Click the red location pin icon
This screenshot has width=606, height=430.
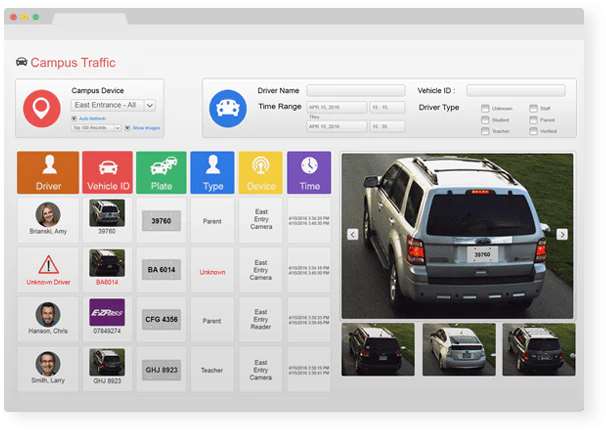[42, 109]
